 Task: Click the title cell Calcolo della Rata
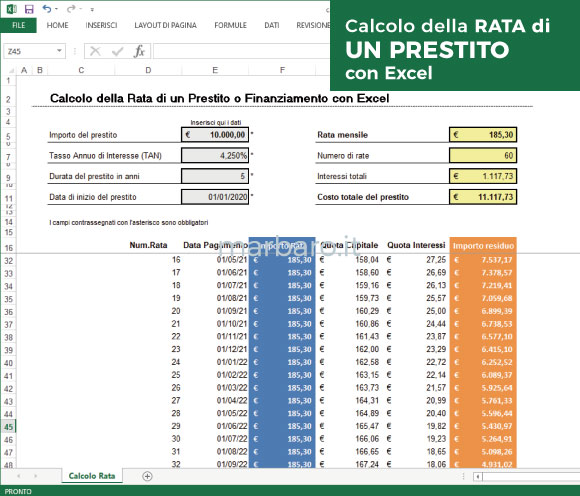219,98
